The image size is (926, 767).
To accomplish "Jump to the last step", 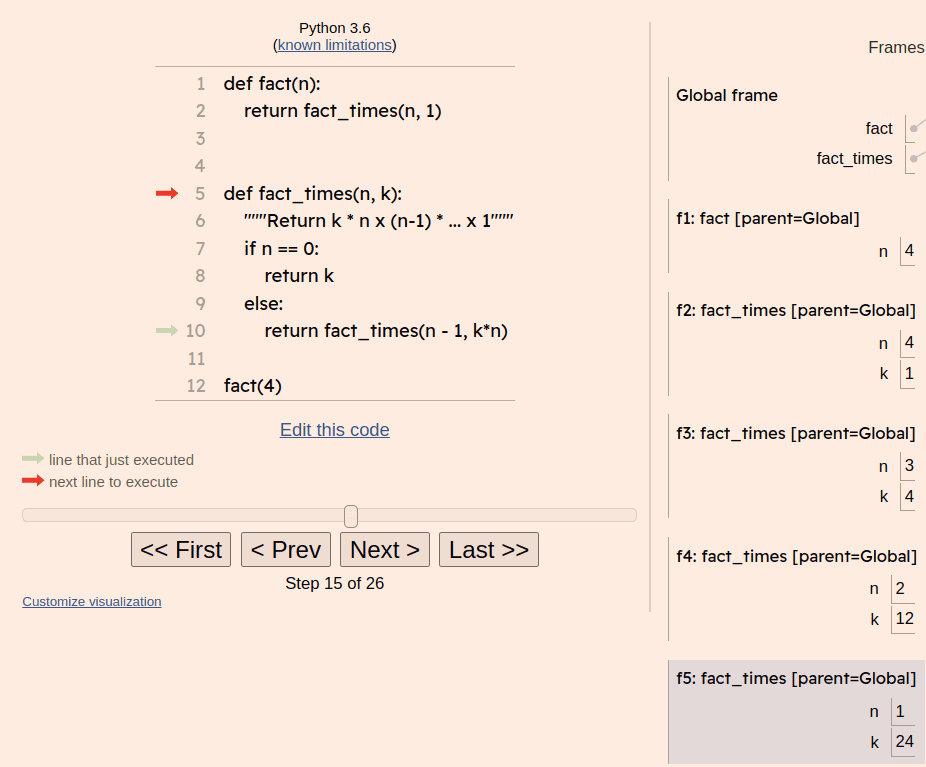I will 489,550.
